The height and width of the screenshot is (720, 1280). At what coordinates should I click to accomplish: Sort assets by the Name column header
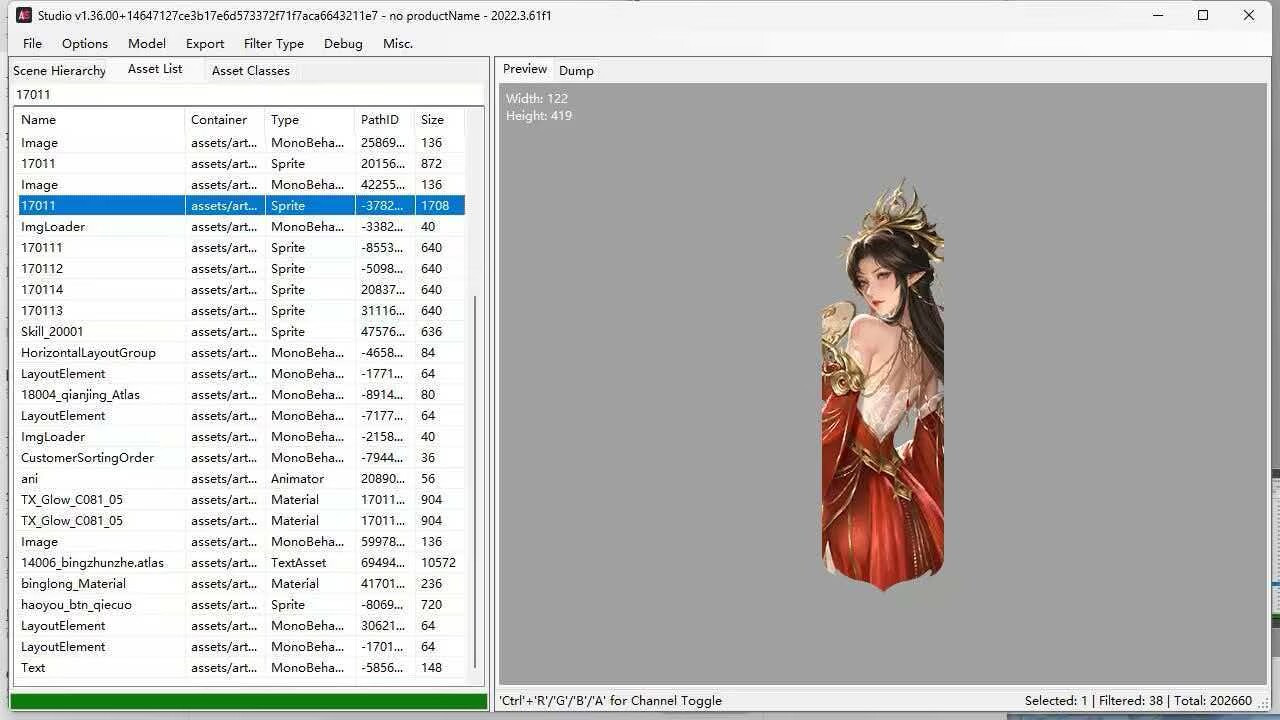(101, 119)
